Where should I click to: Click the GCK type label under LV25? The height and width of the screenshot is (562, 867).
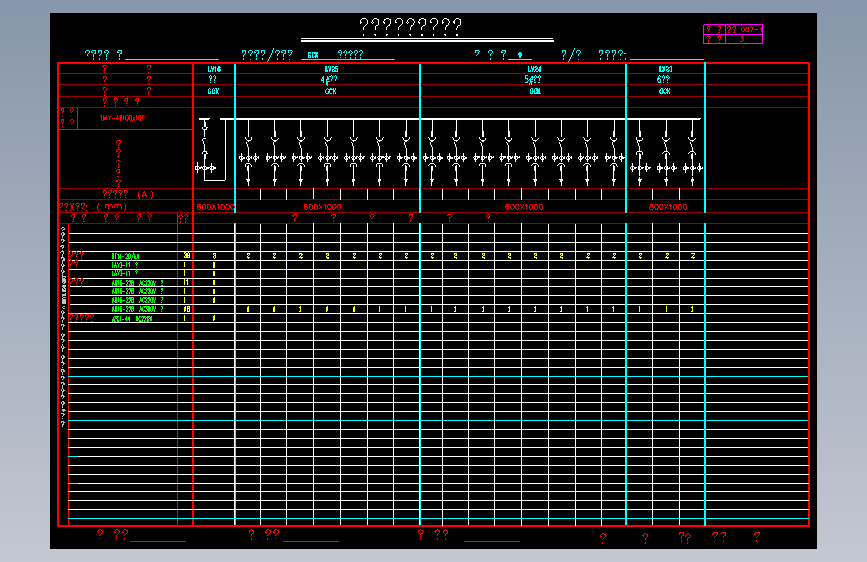(x=331, y=91)
